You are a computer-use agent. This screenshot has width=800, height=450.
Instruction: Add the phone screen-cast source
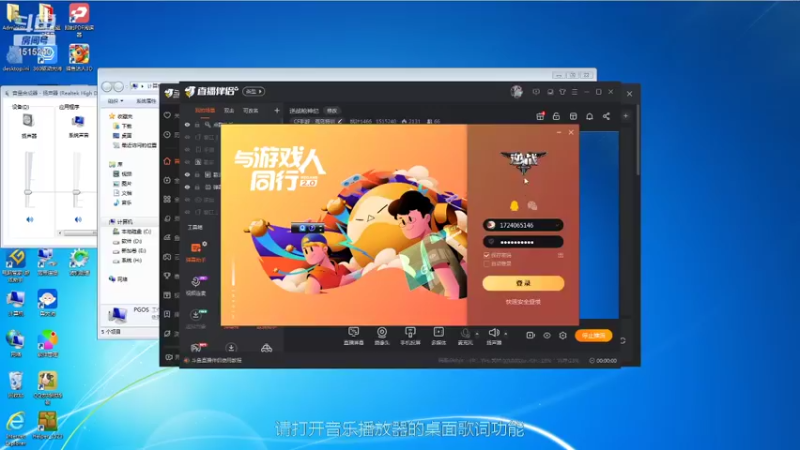point(410,336)
